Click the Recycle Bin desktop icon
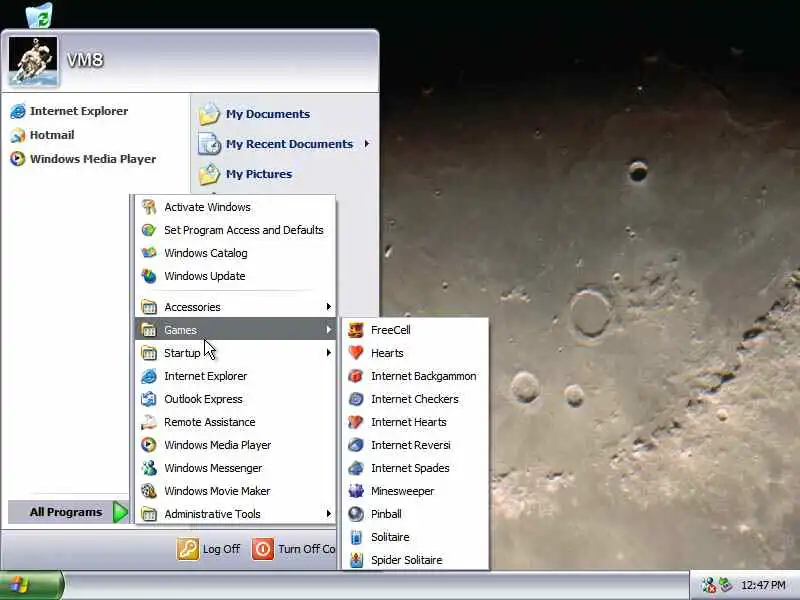 tap(39, 14)
